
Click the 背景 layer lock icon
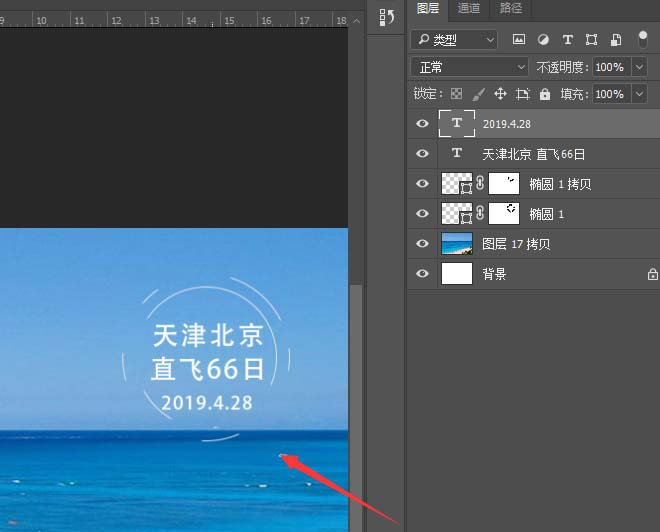(x=652, y=274)
